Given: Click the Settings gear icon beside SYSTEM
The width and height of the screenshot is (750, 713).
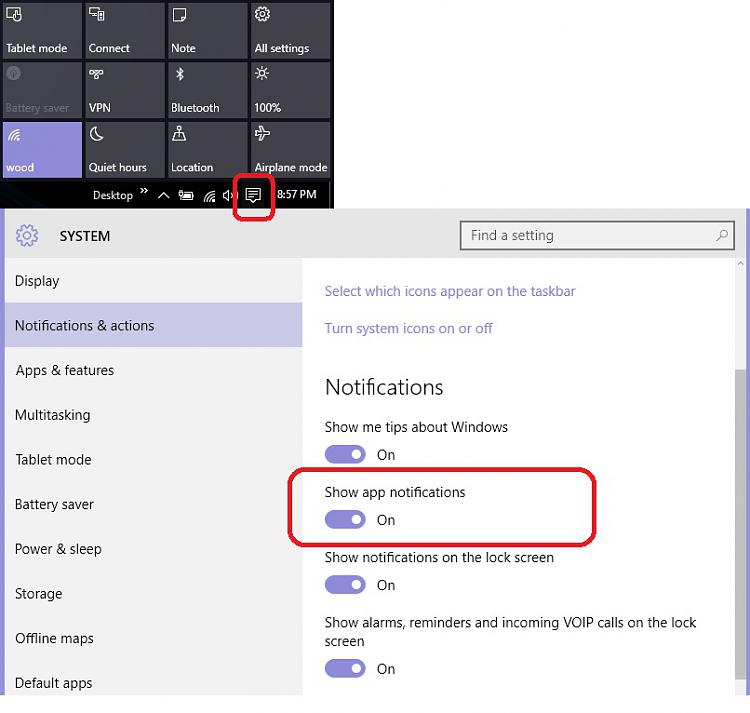Looking at the screenshot, I should pos(27,235).
